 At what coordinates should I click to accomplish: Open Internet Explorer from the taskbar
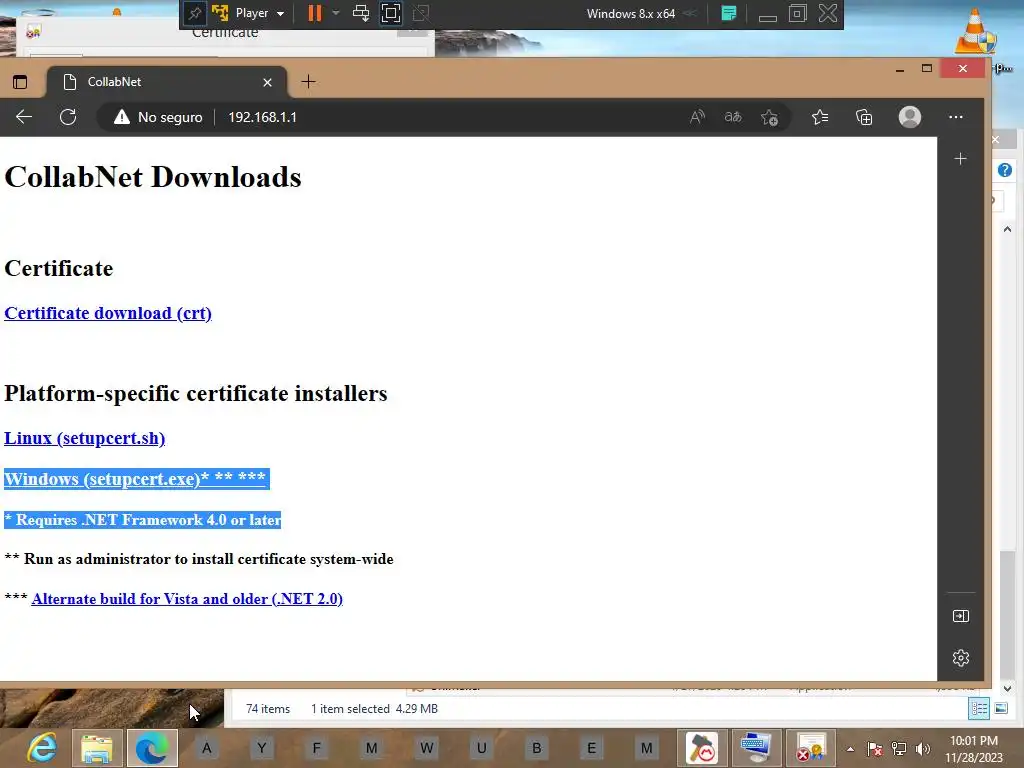42,748
